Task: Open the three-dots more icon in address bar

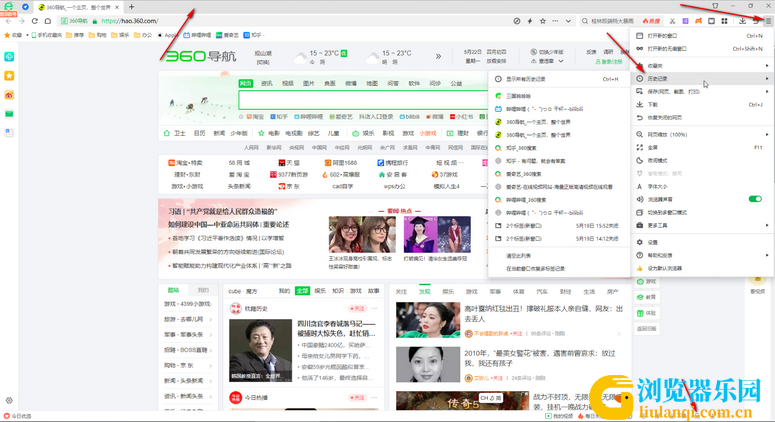Action: click(555, 21)
